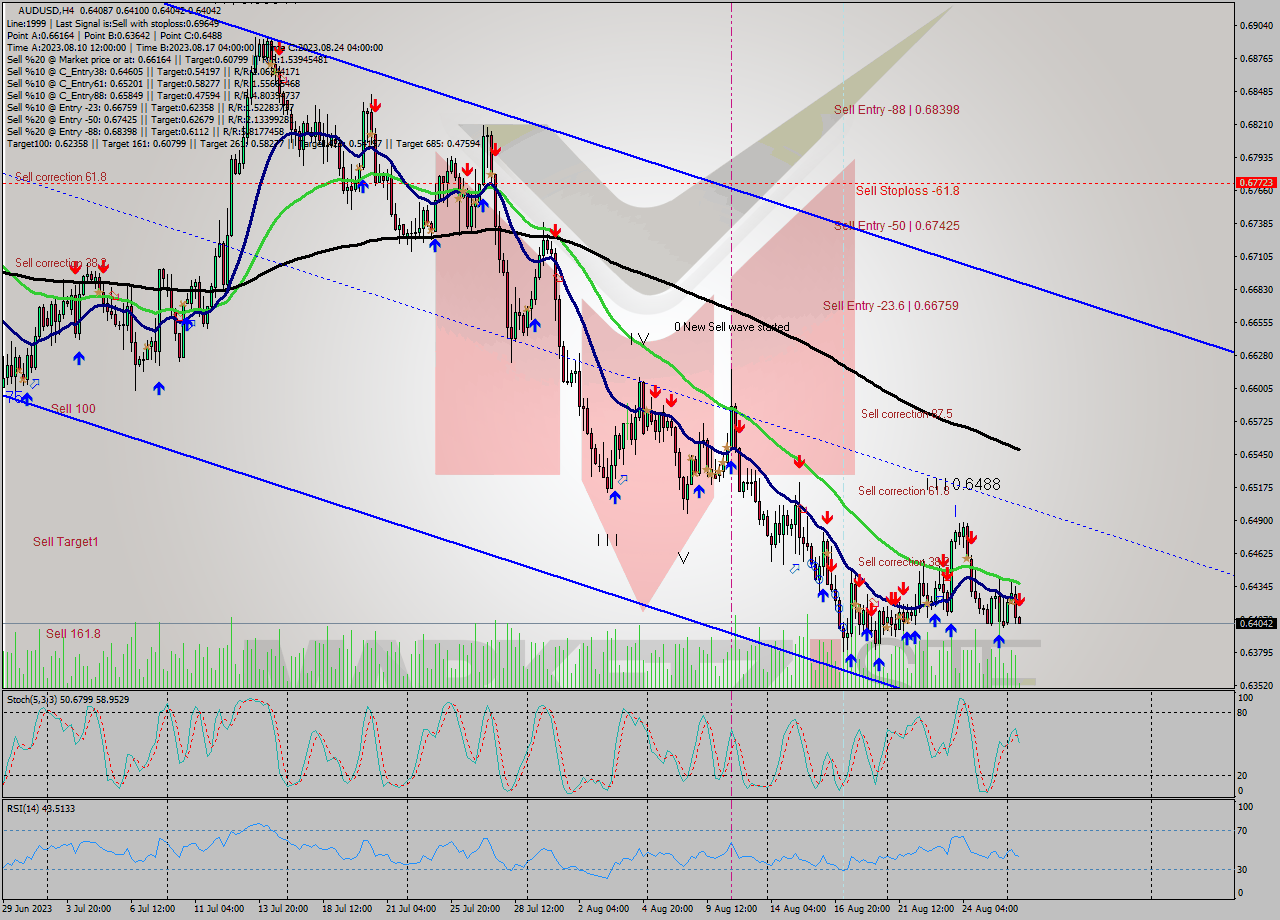The height and width of the screenshot is (920, 1280).
Task: Click the 70 level on RSI scale
Action: [x=1241, y=830]
